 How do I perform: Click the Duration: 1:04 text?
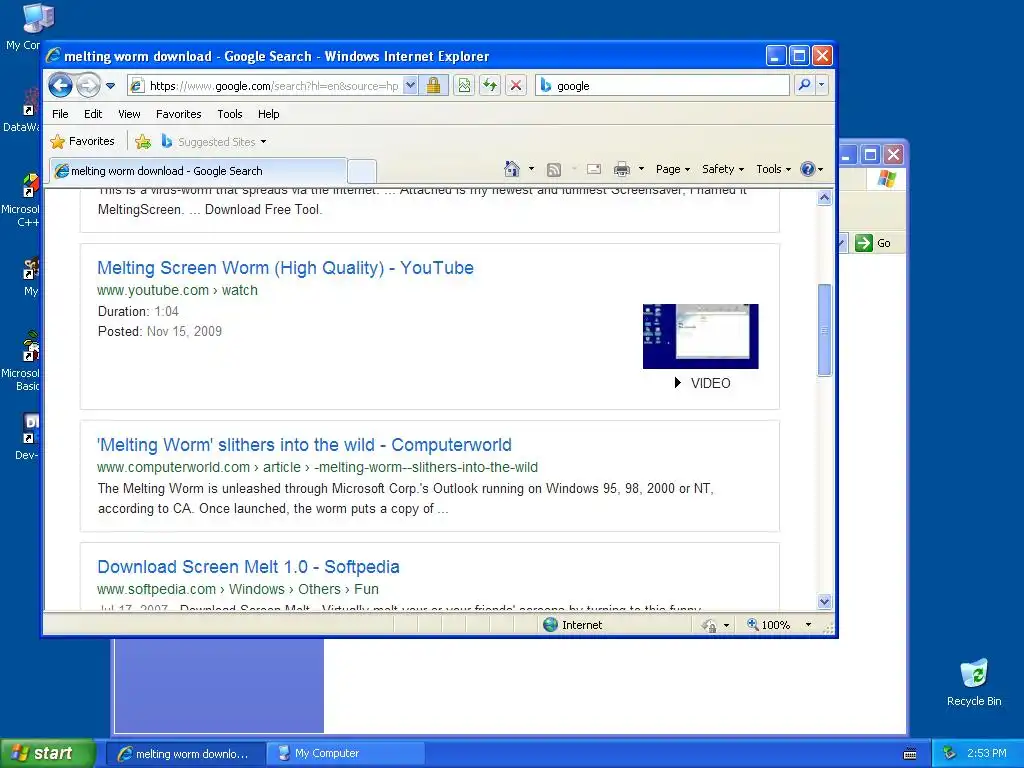pos(138,312)
